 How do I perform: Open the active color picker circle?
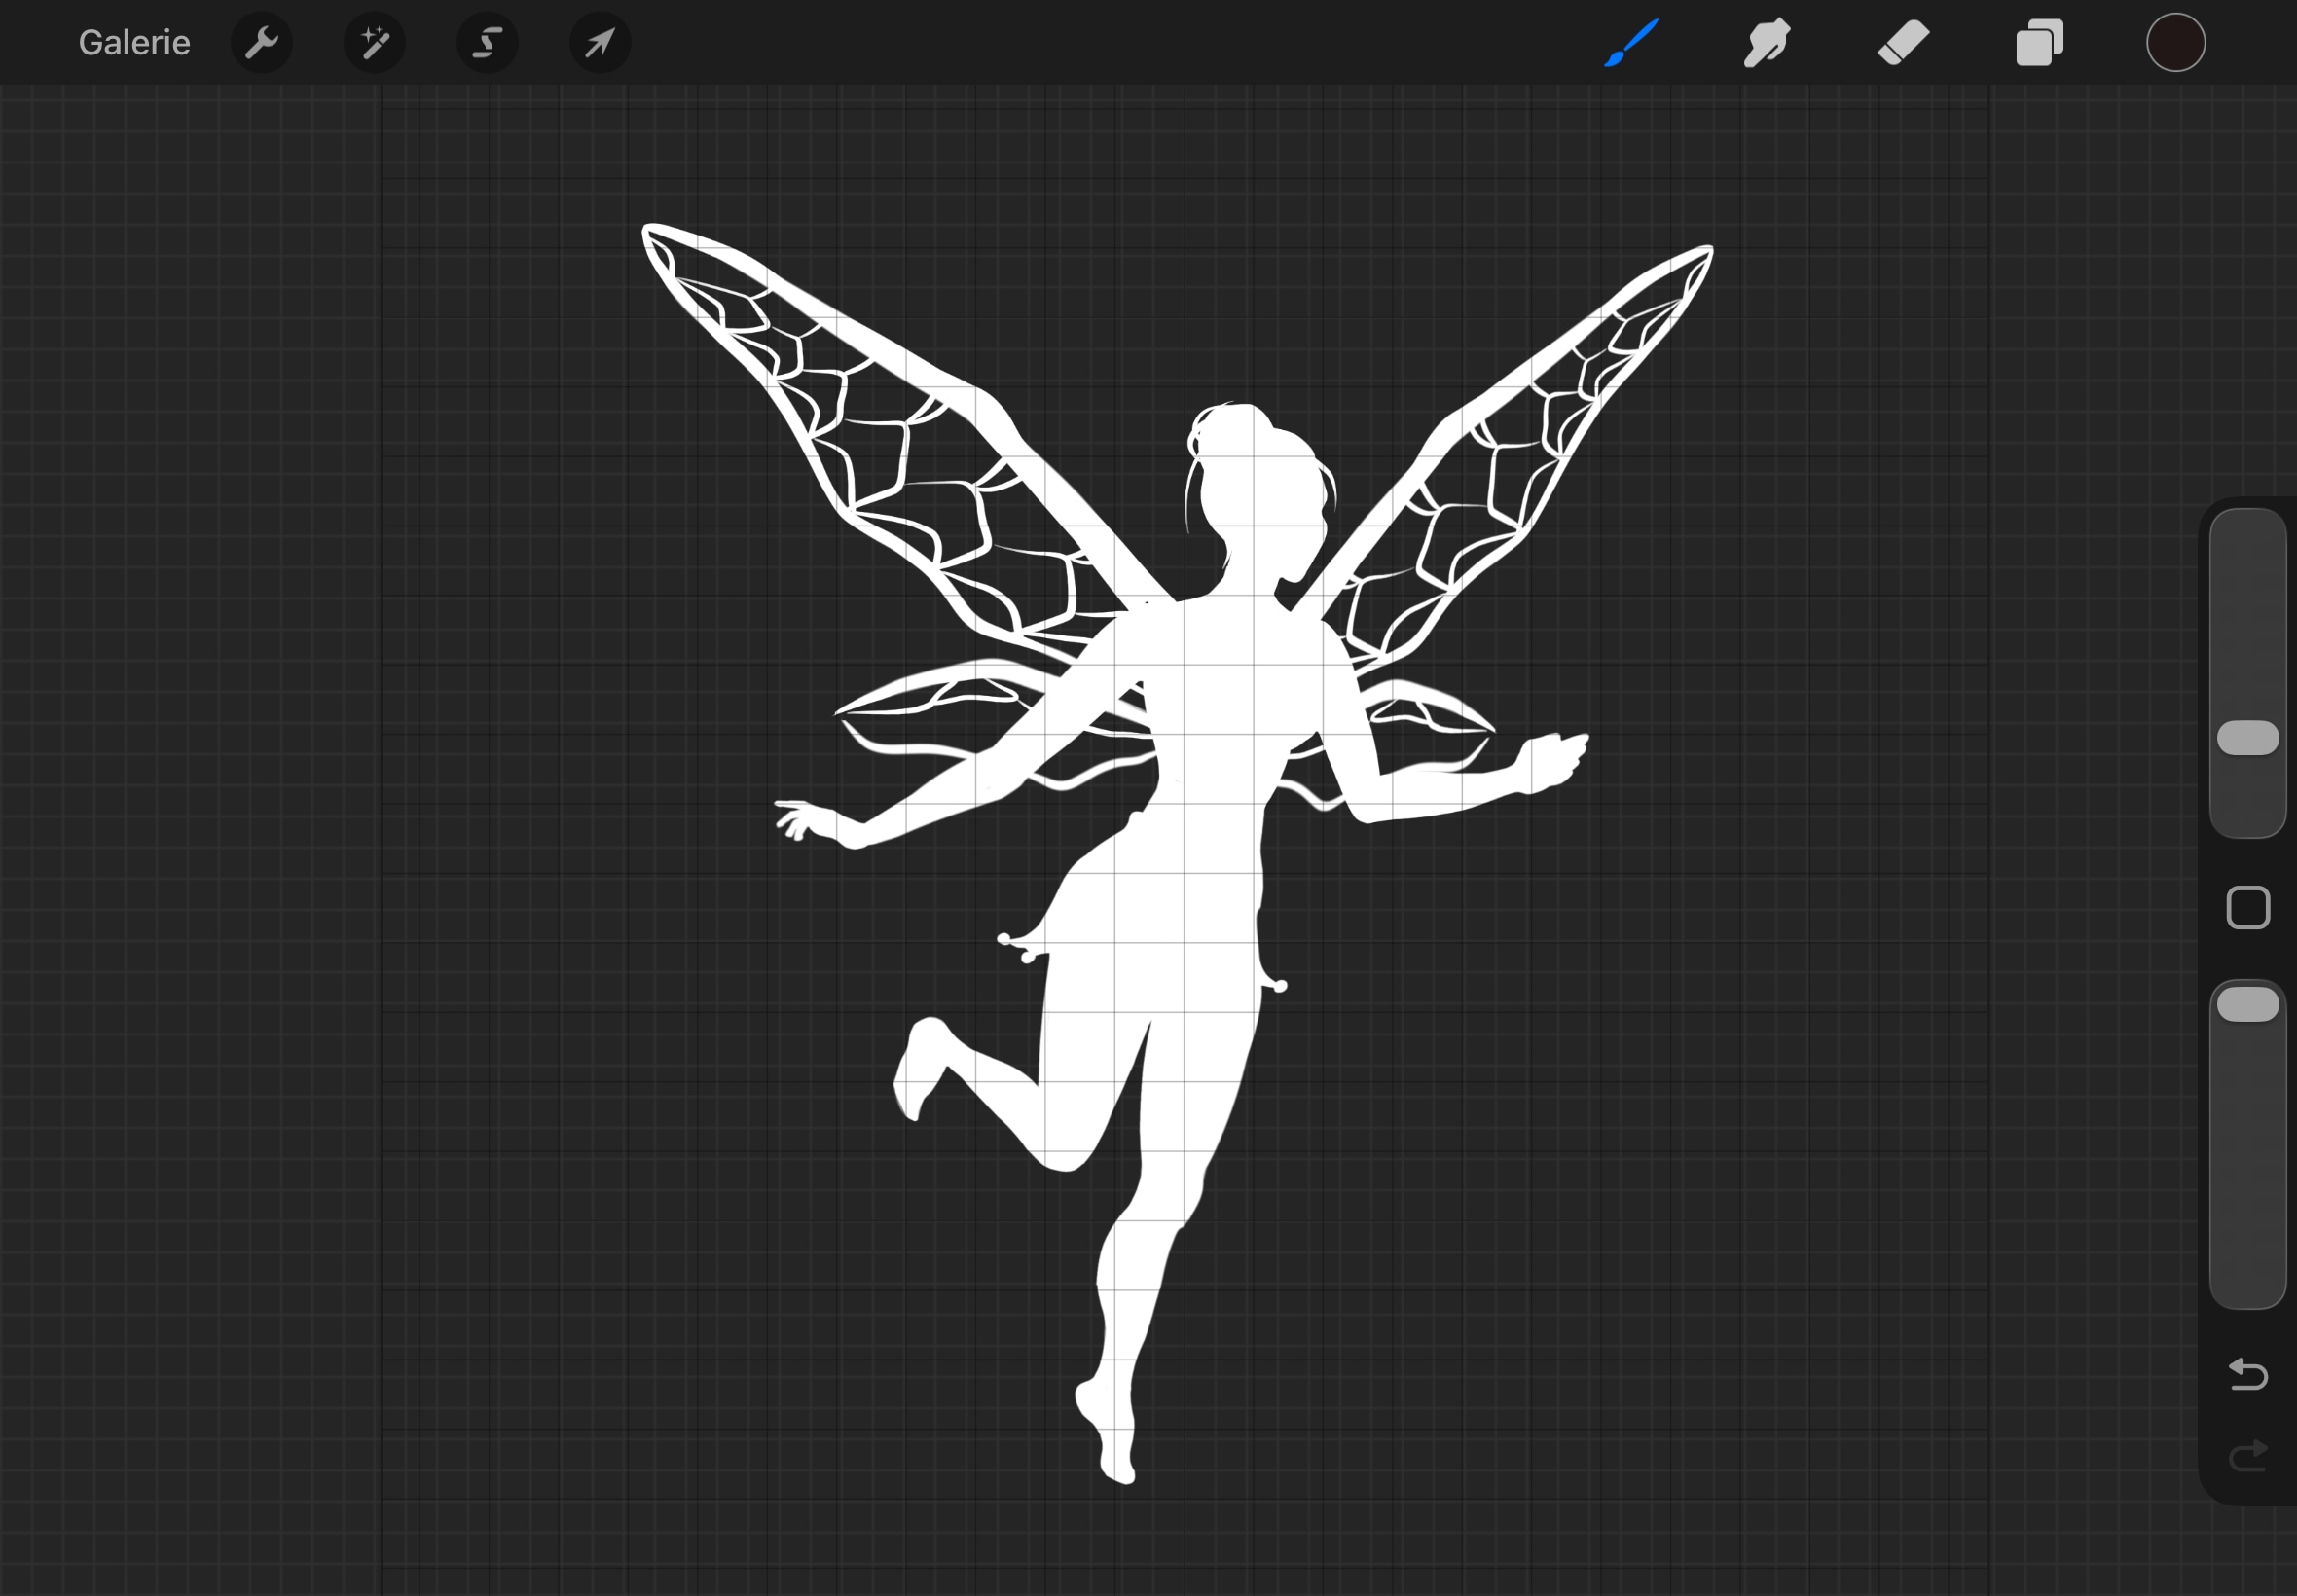coord(2175,43)
